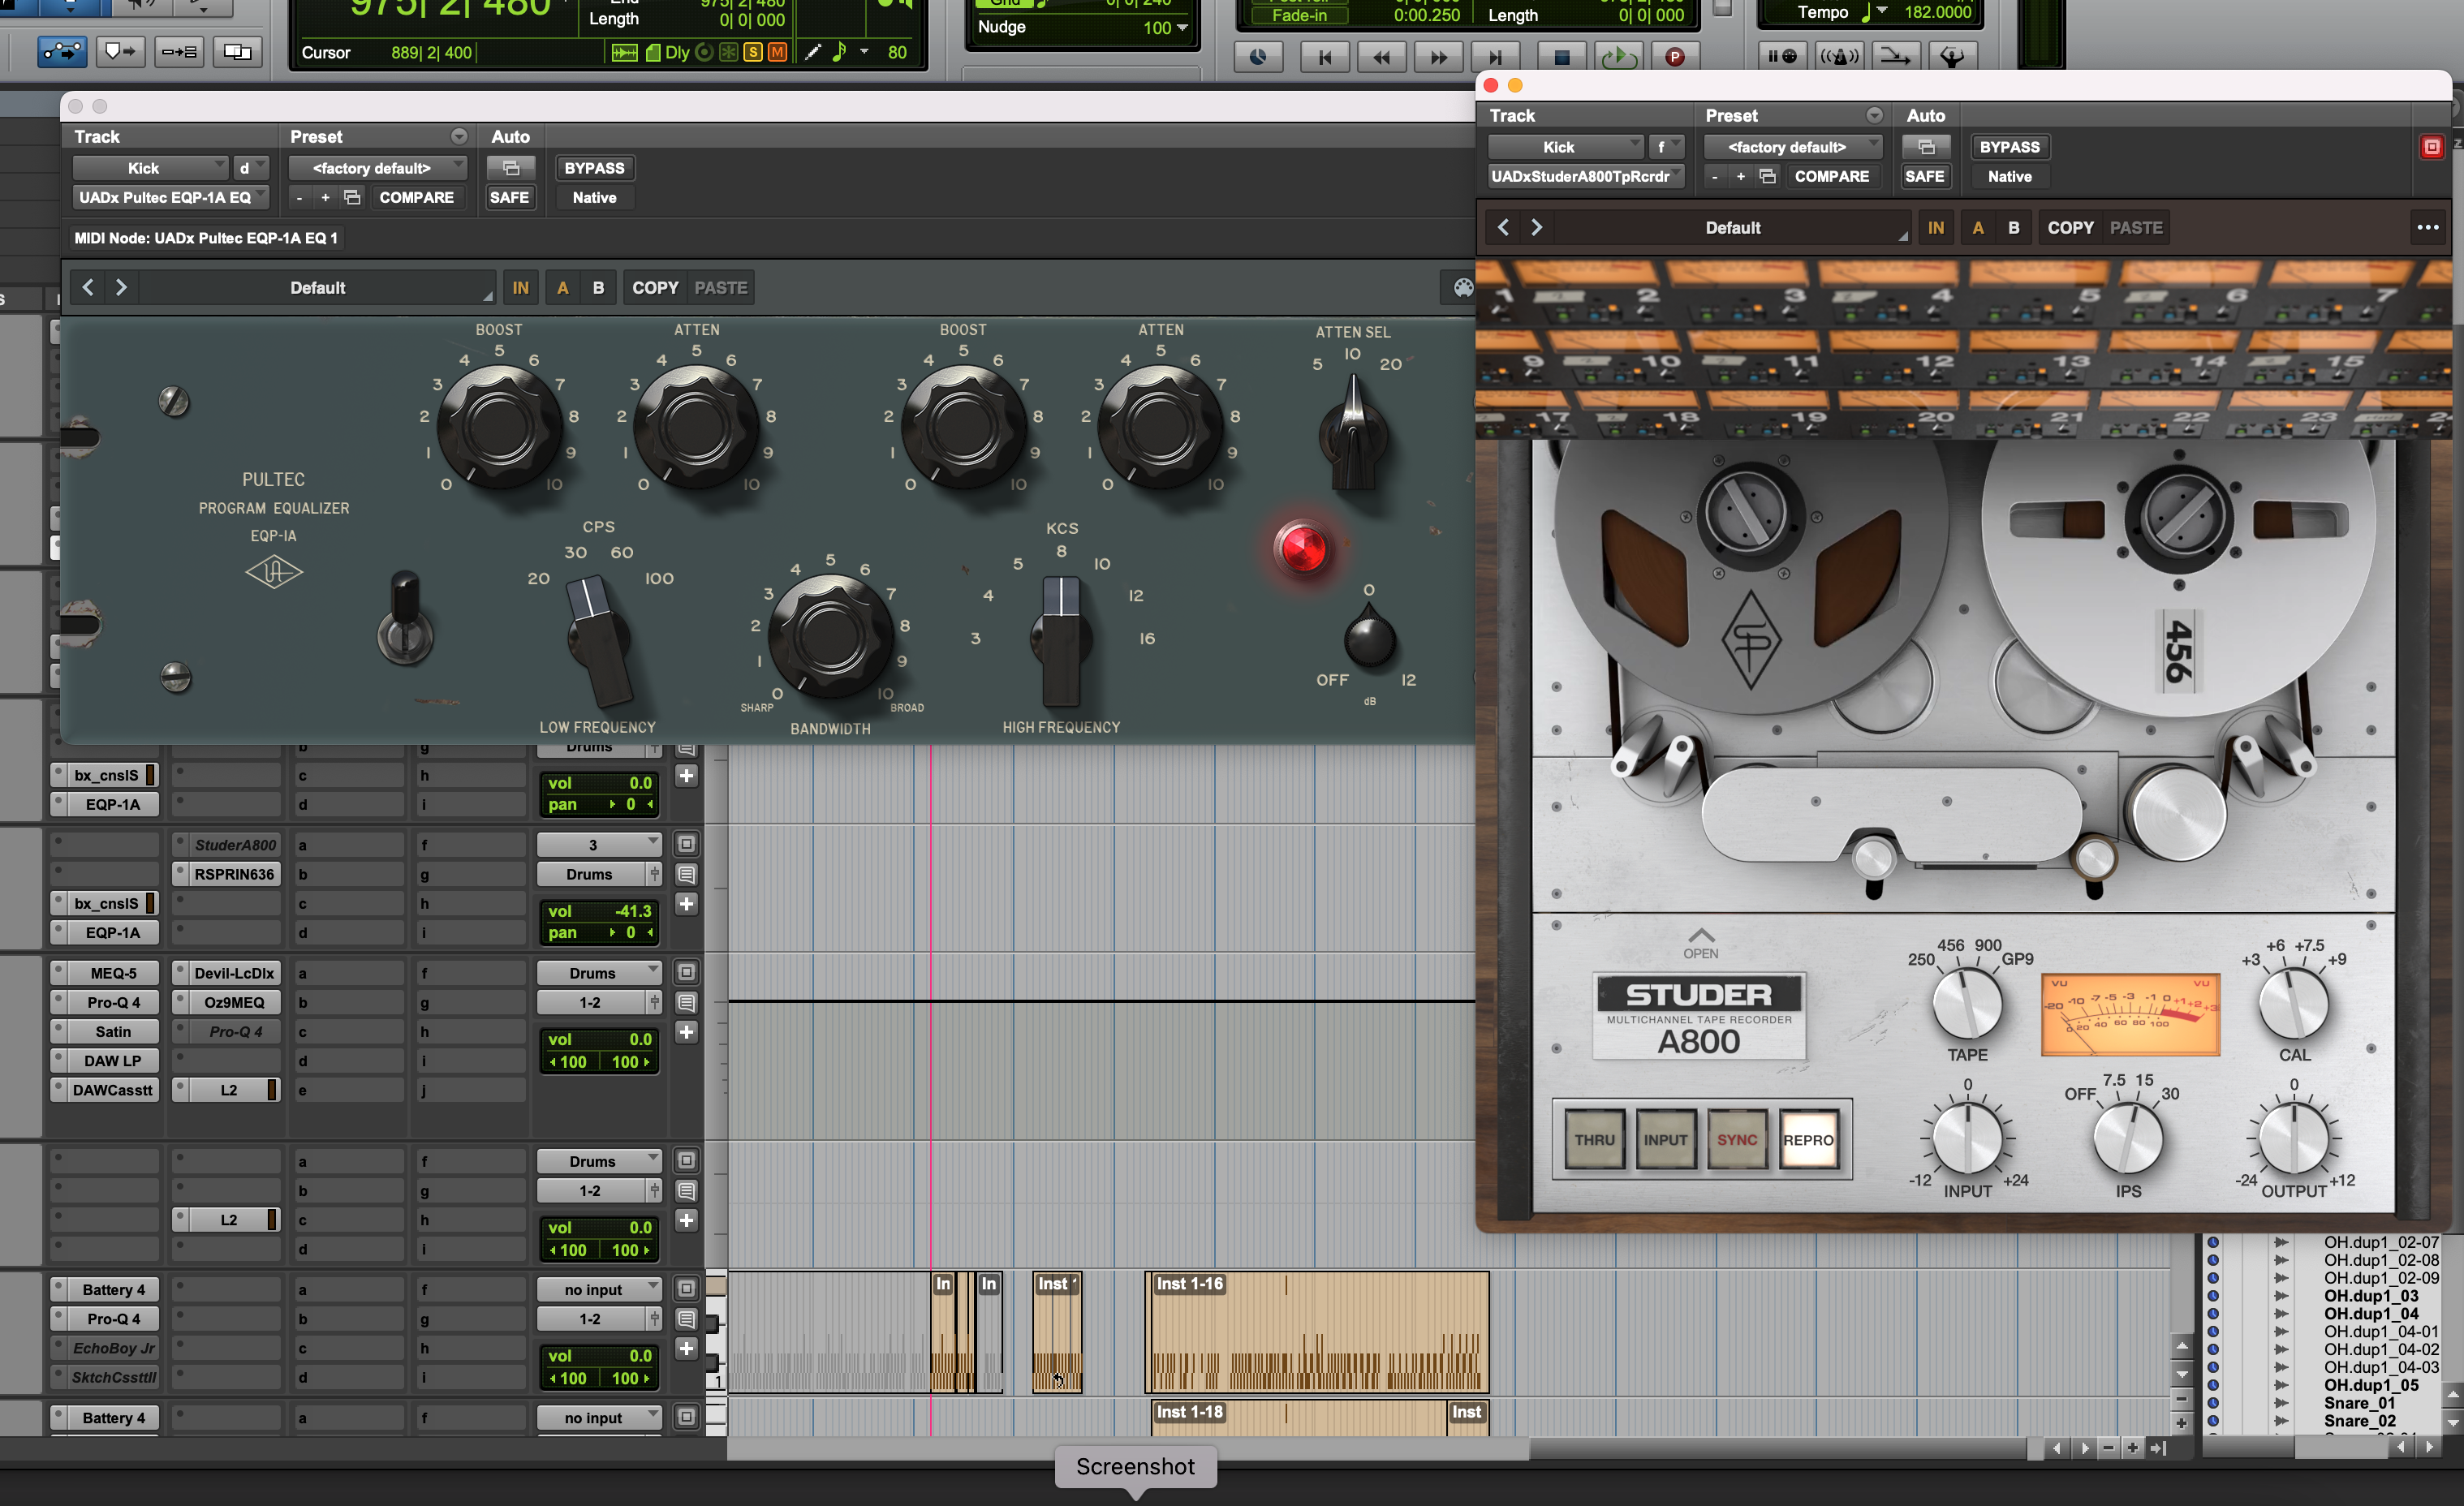Toggle the Online clock button in transport
This screenshot has height=1506, width=2464.
(x=1258, y=57)
